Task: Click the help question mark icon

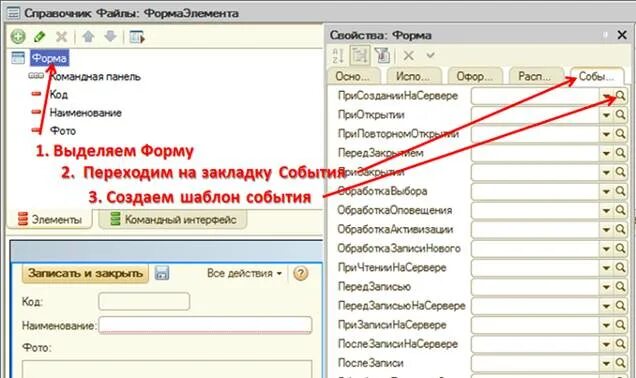Action: (x=300, y=273)
